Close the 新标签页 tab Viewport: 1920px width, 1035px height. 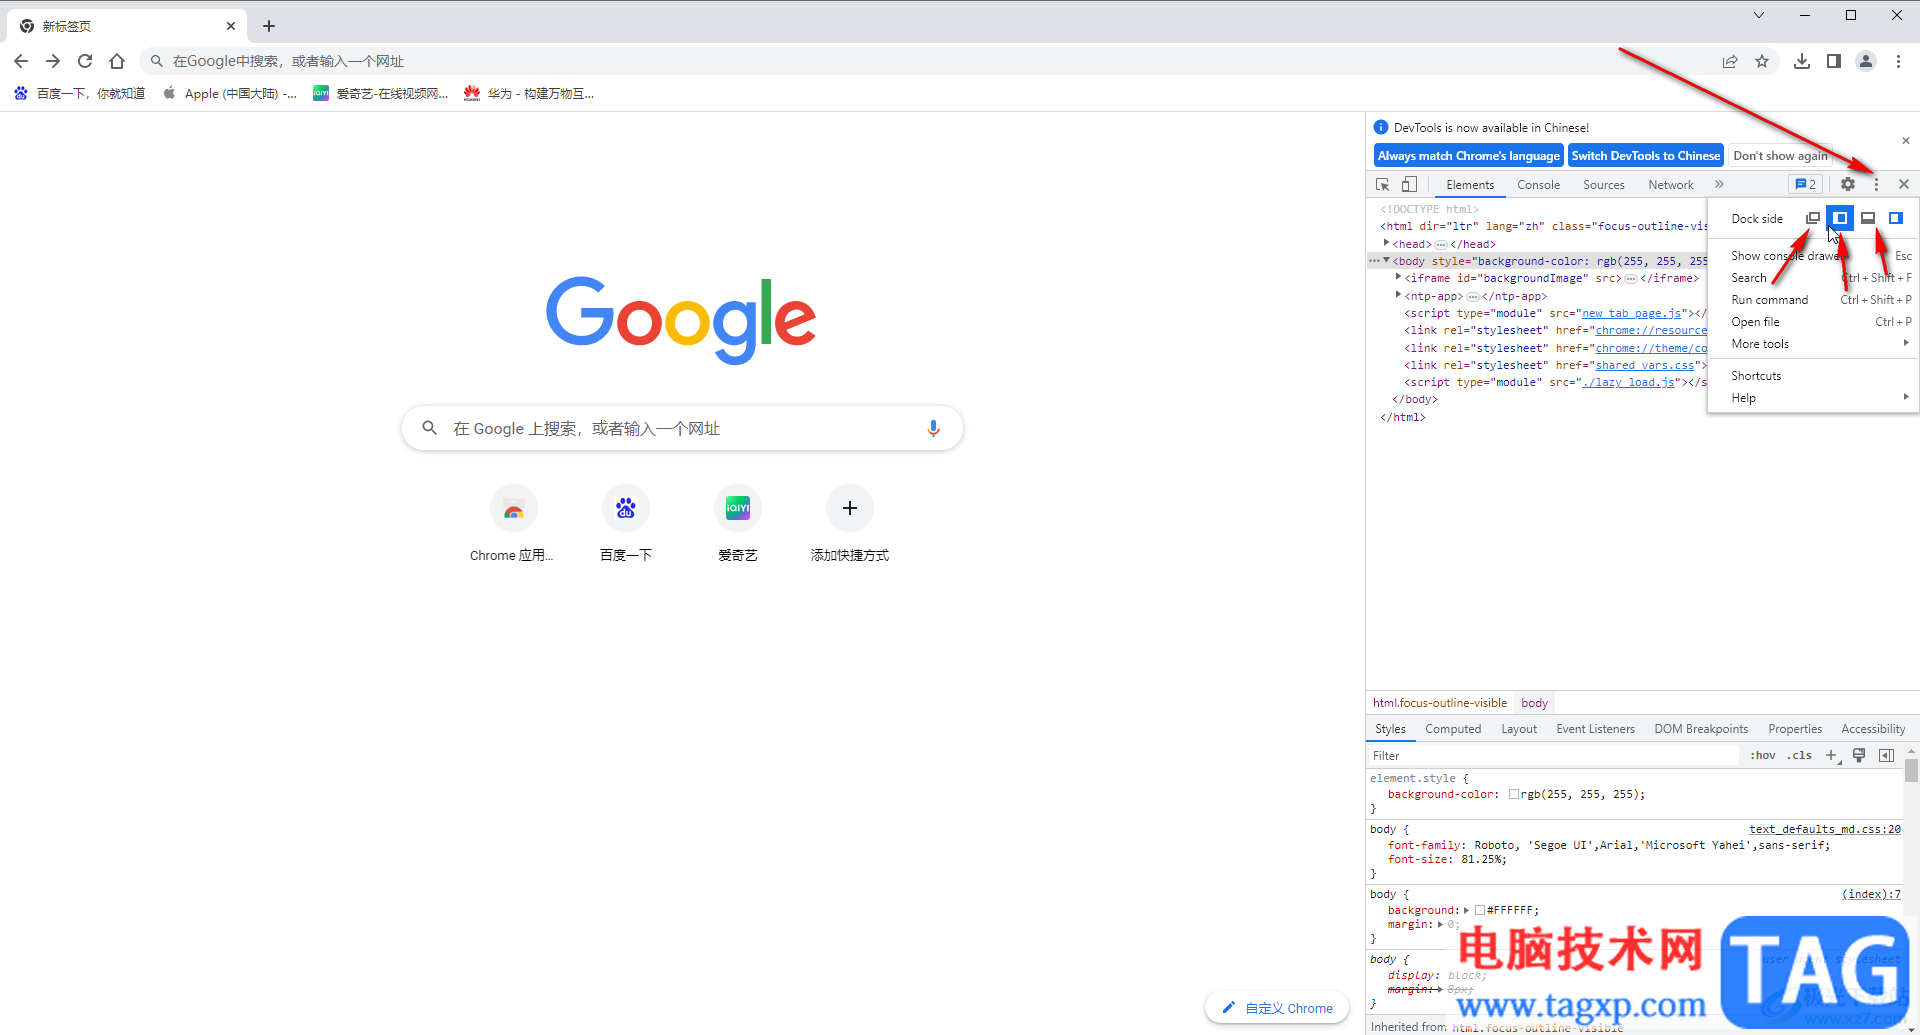coord(231,26)
